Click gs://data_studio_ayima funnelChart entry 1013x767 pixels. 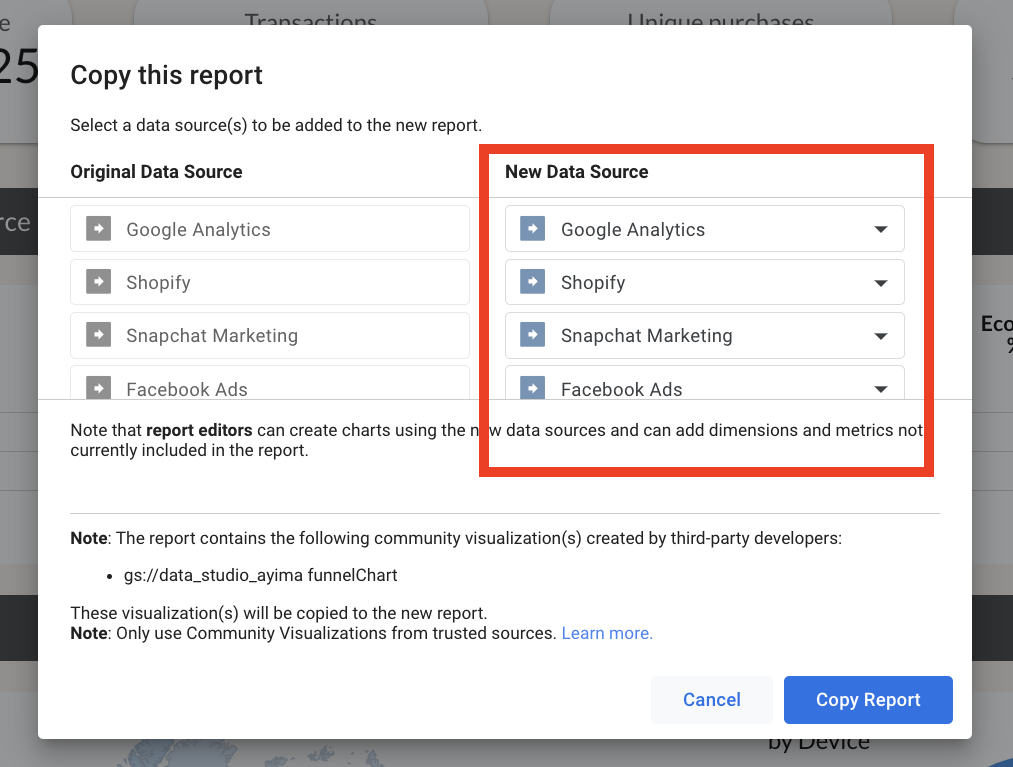coord(260,575)
